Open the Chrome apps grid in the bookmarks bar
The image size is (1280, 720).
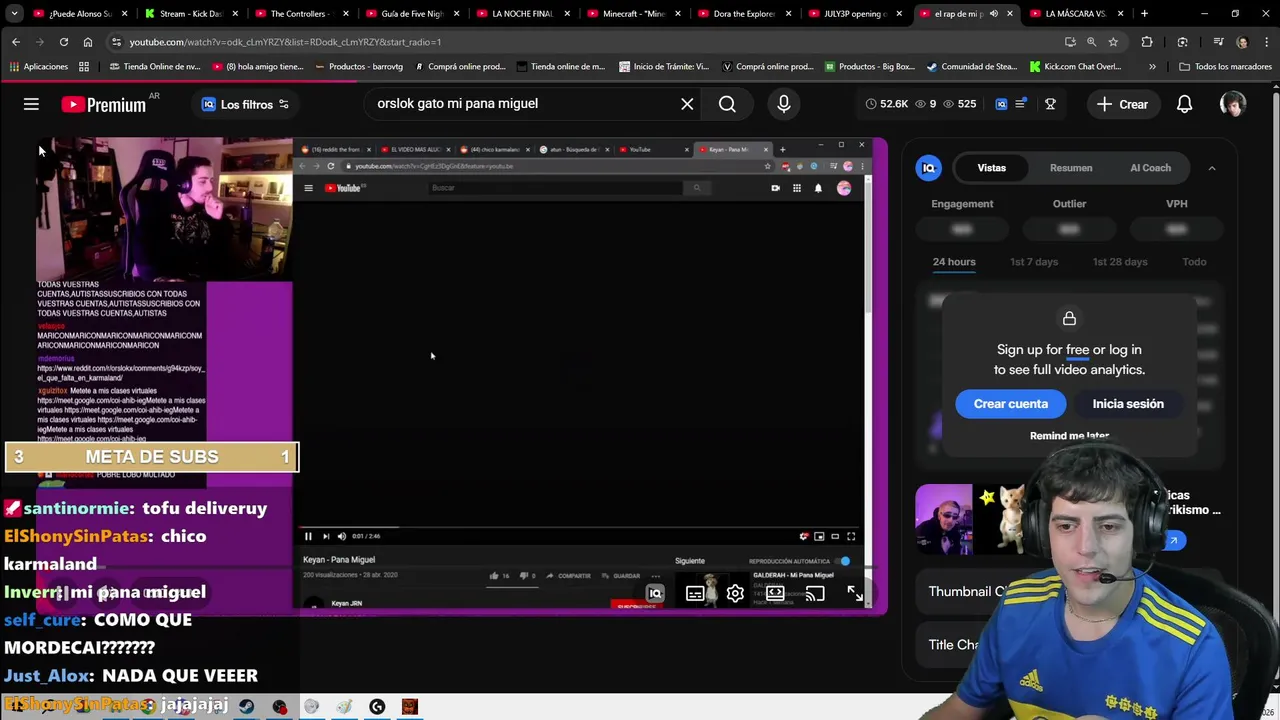click(84, 67)
